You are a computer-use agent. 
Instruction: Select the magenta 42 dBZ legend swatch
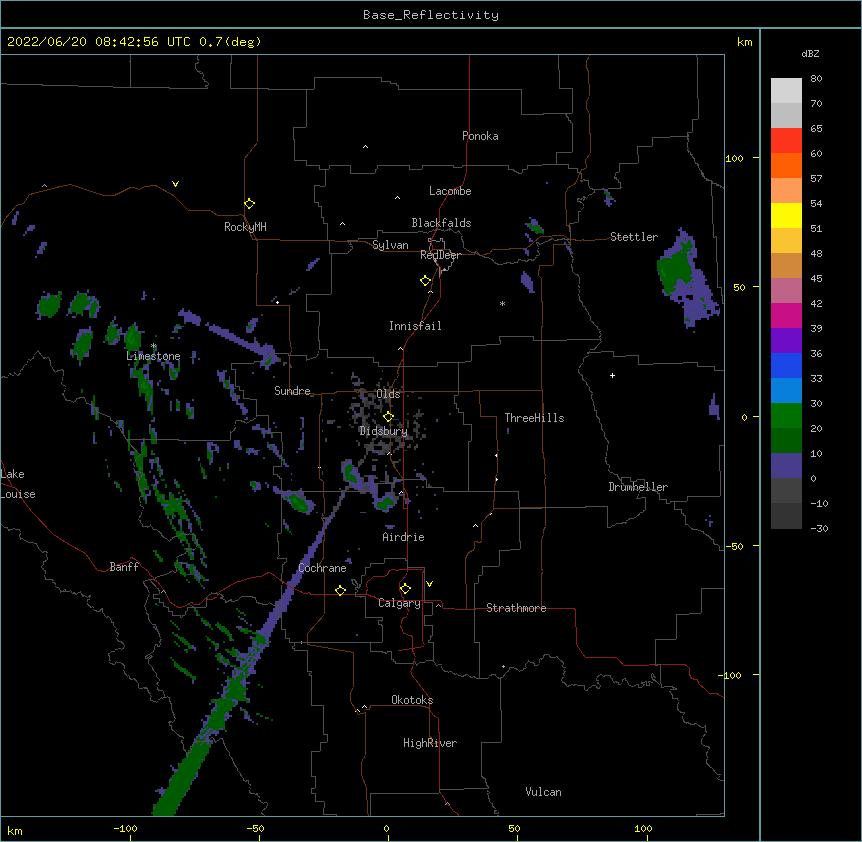click(x=786, y=315)
